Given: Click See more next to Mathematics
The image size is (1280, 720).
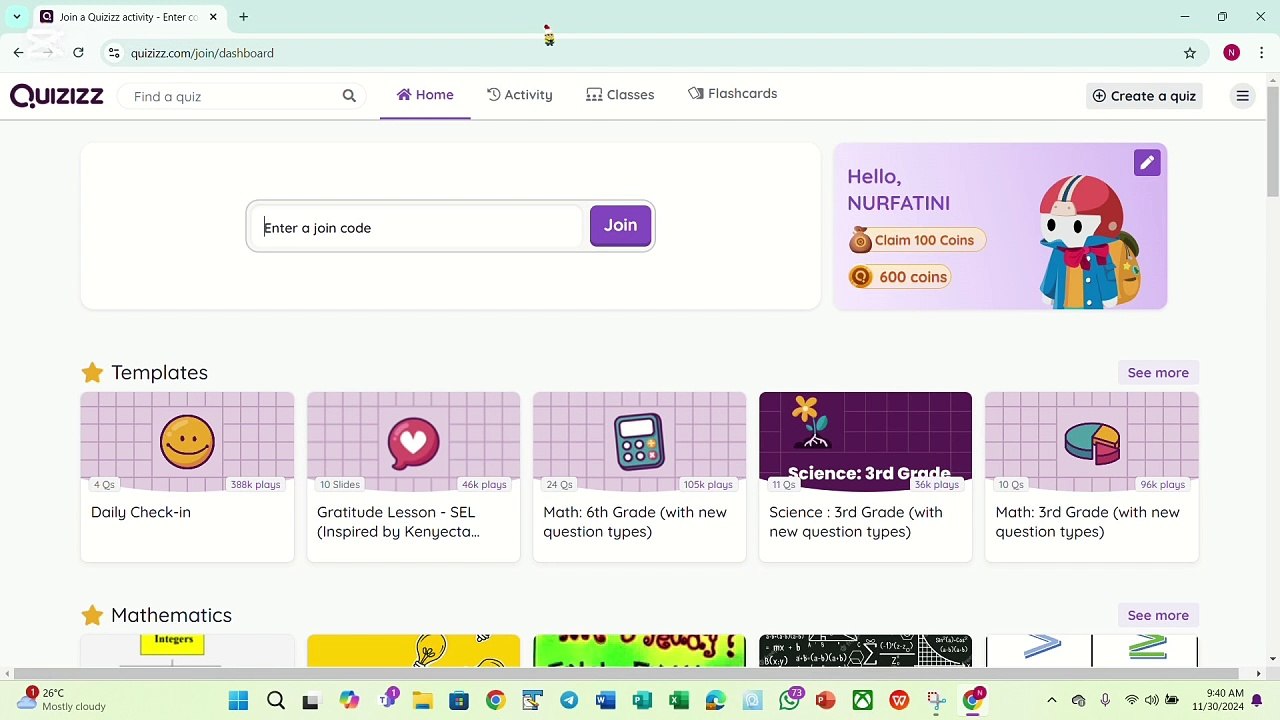Looking at the screenshot, I should point(1158,616).
